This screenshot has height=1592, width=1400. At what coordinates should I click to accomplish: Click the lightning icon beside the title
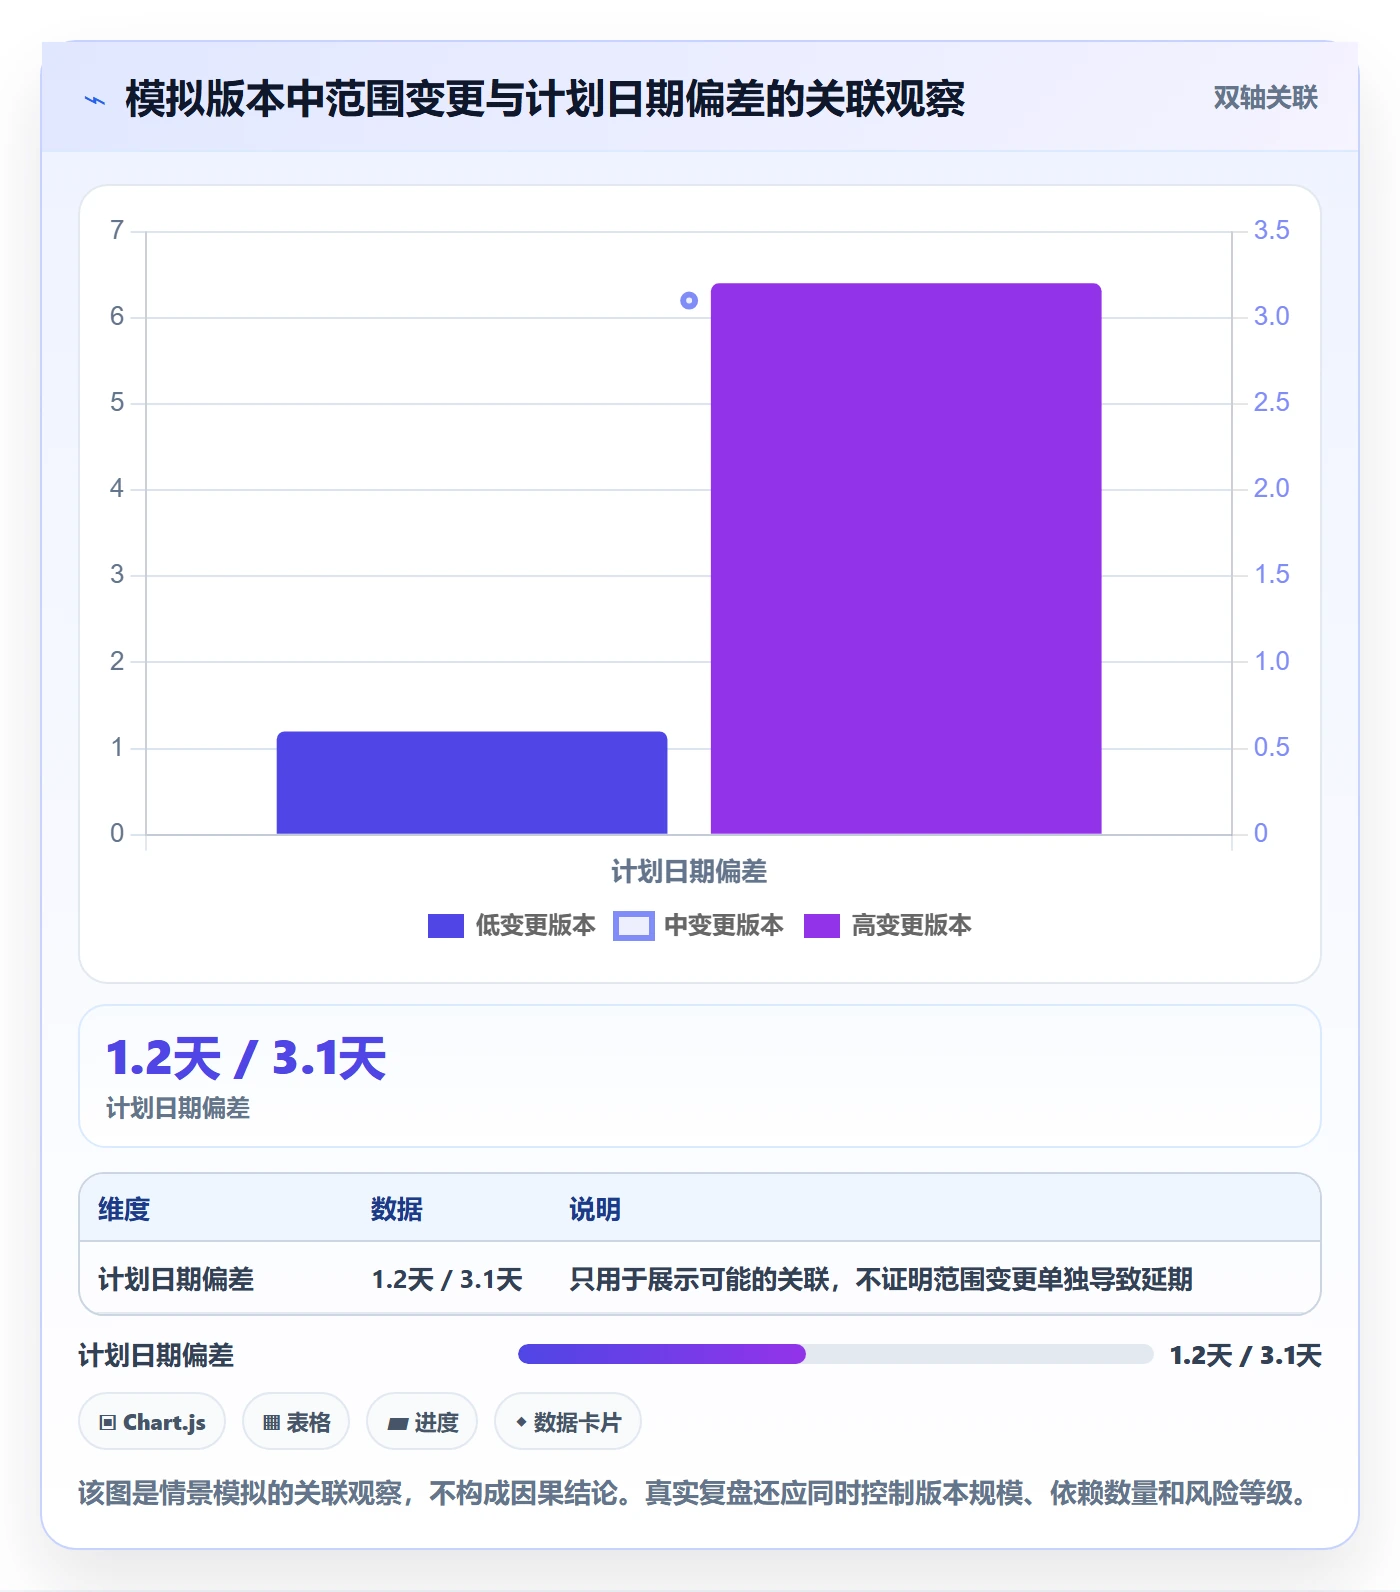[x=95, y=100]
